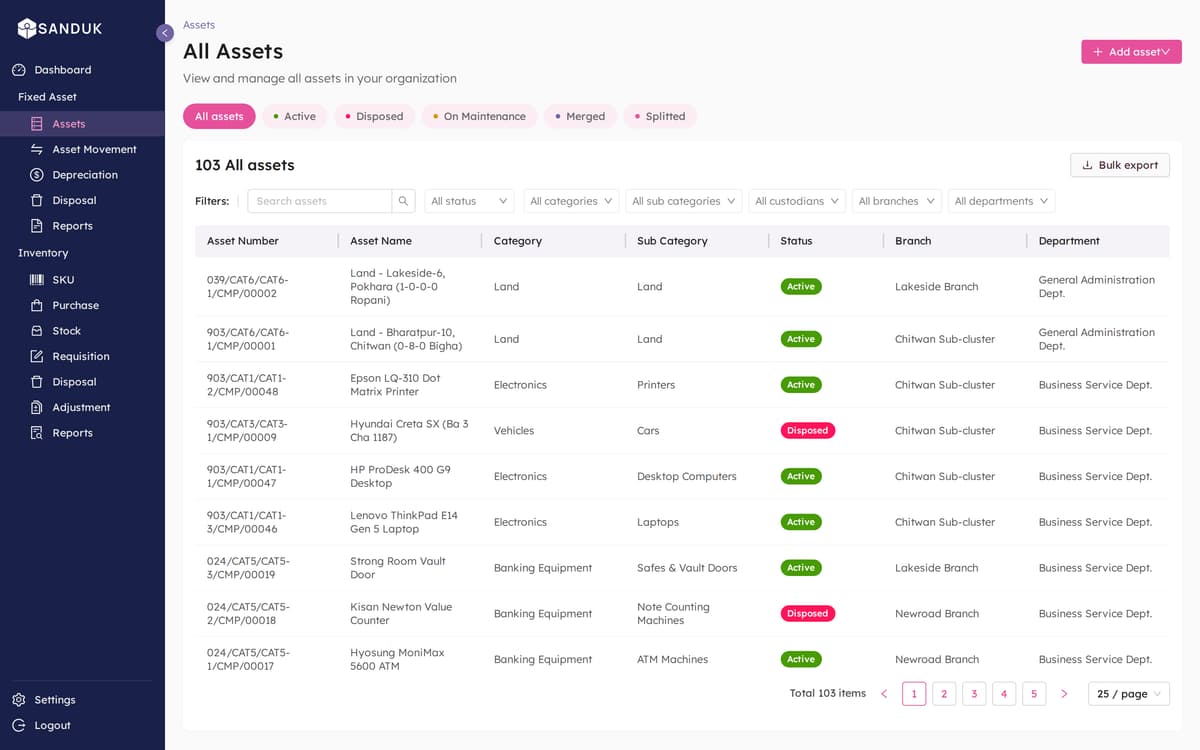Click the Stock box icon
Image resolution: width=1200 pixels, height=750 pixels.
pos(37,331)
